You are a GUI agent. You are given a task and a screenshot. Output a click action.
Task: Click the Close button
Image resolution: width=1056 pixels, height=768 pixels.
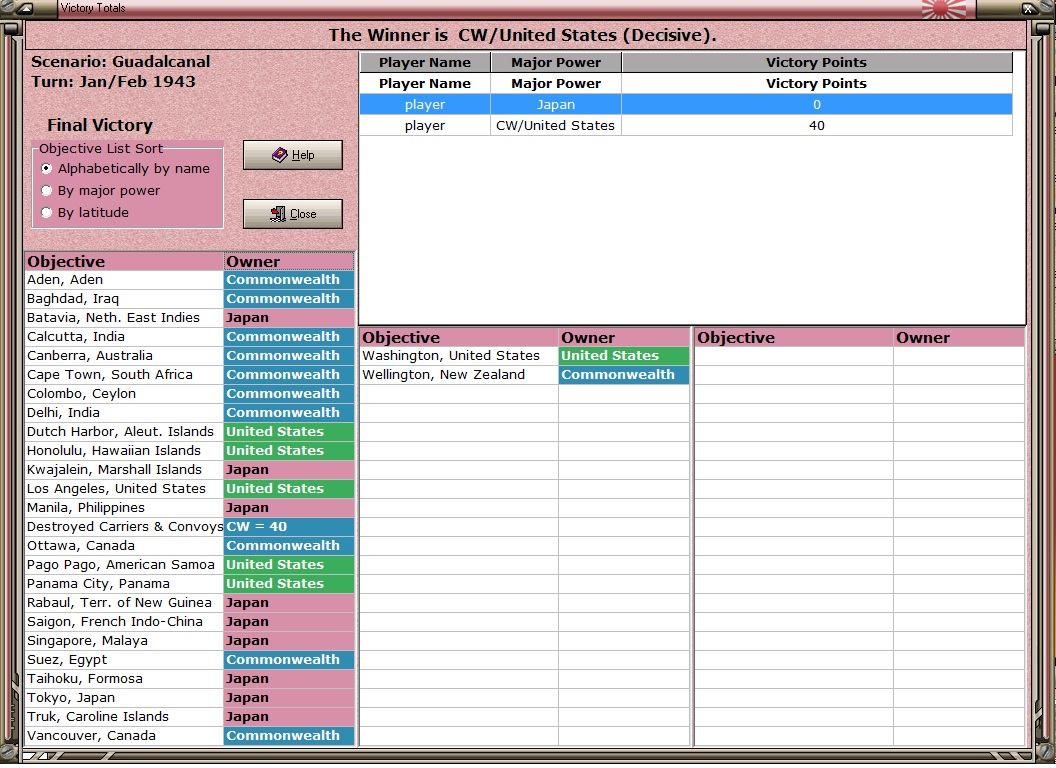[x=292, y=214]
